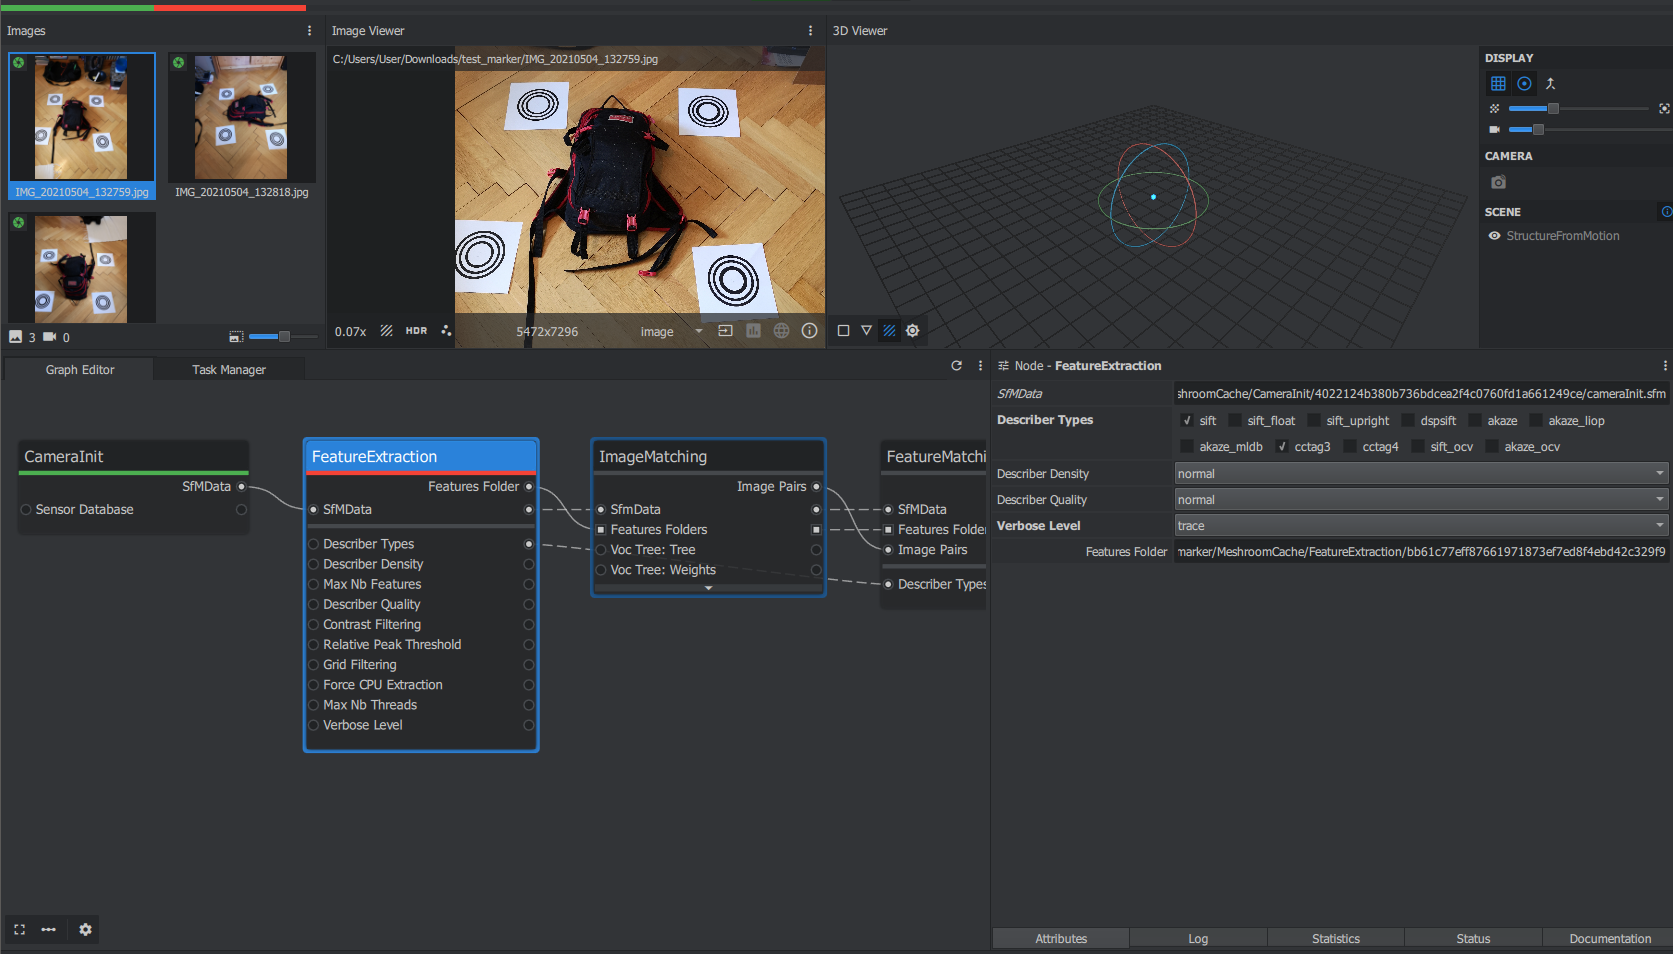The width and height of the screenshot is (1673, 954).
Task: Switch to the Task Manager tab
Action: click(x=229, y=370)
